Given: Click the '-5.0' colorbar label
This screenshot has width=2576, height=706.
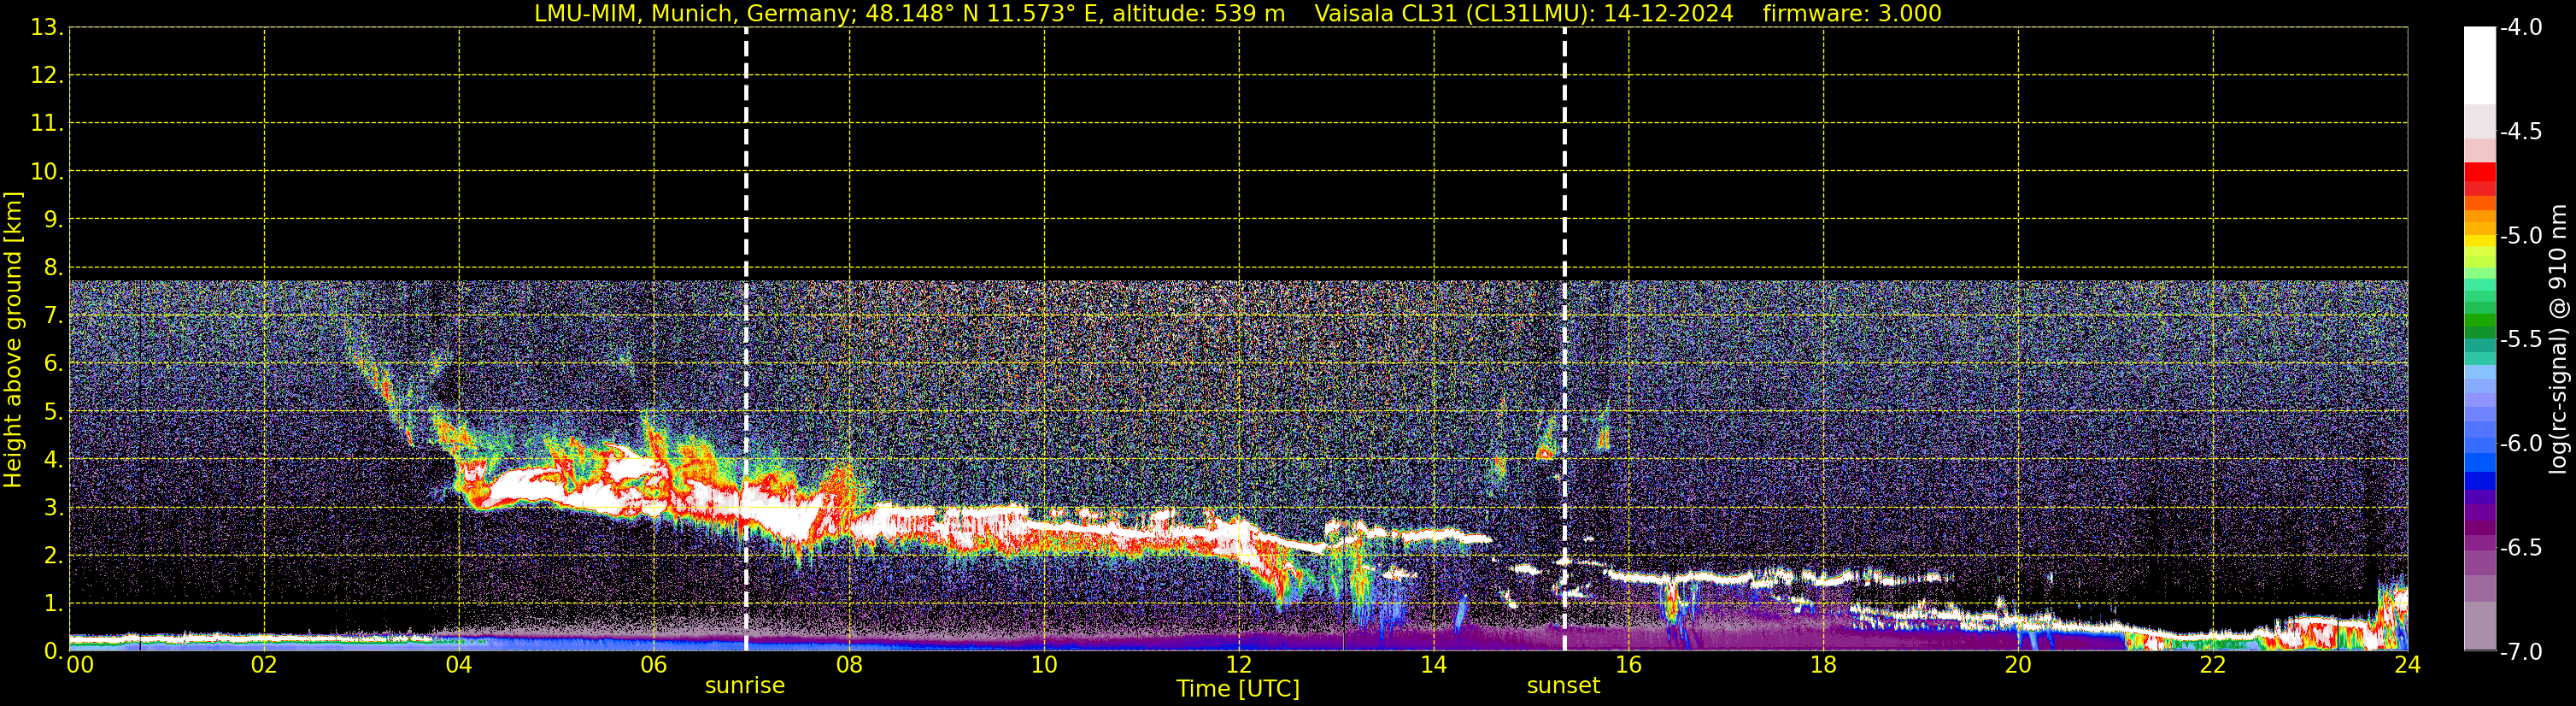Looking at the screenshot, I should click(x=2521, y=236).
